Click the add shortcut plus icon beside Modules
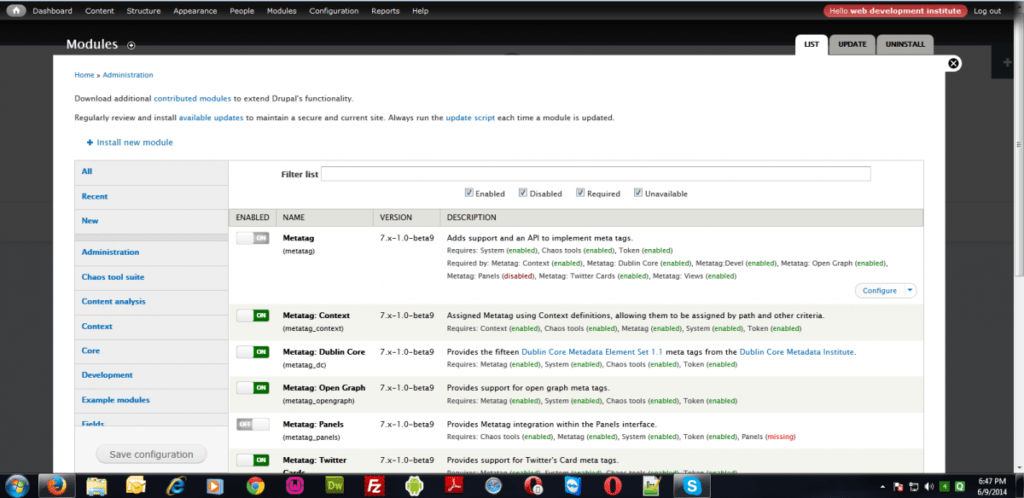The height and width of the screenshot is (498, 1024). [x=131, y=45]
